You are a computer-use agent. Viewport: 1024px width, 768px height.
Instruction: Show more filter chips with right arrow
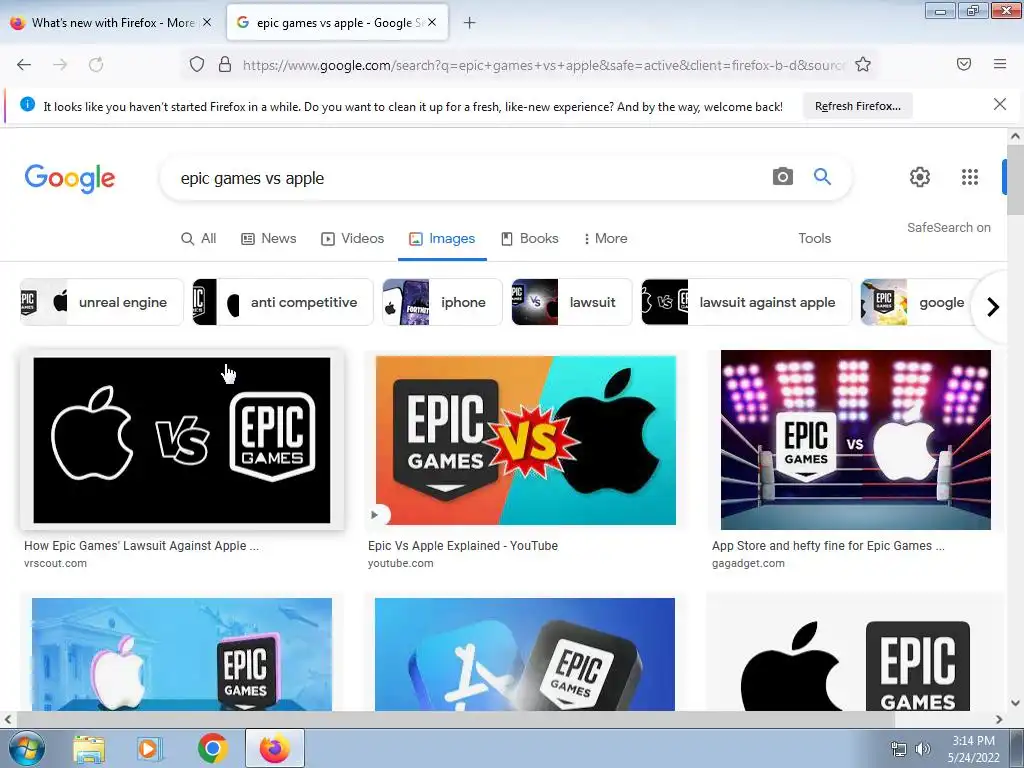click(993, 306)
